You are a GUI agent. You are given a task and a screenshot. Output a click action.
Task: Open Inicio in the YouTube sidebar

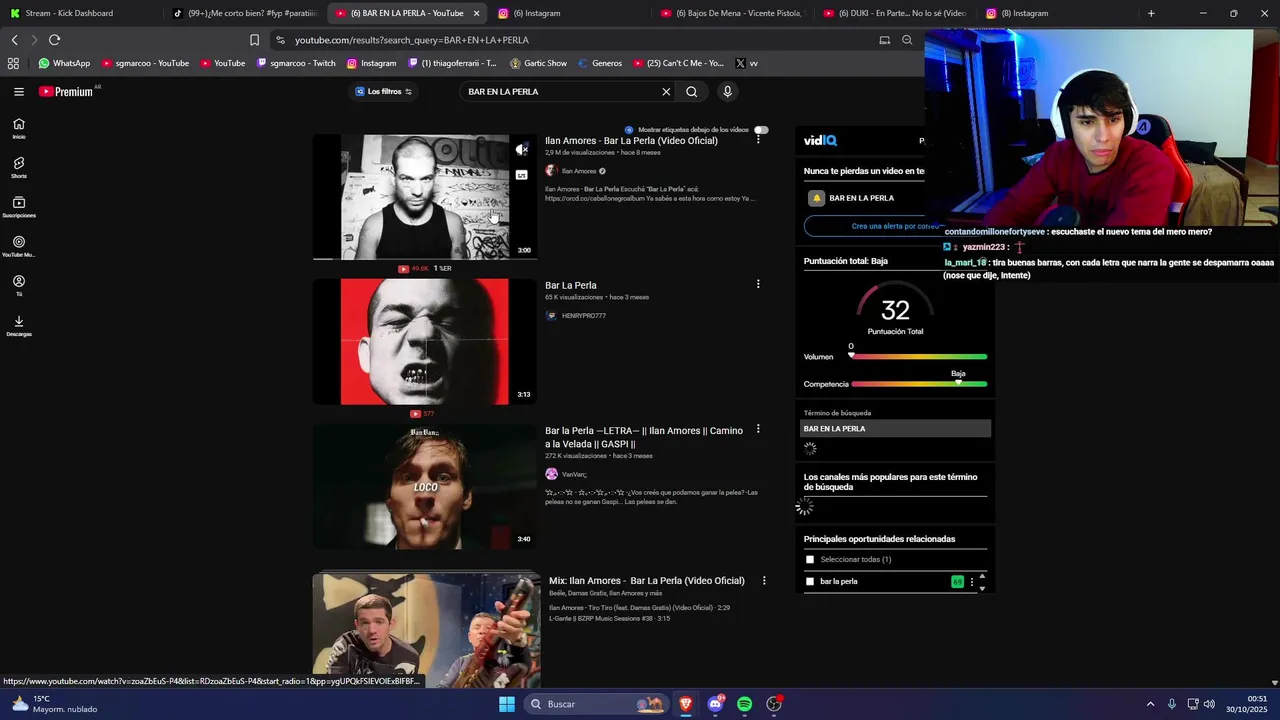click(x=19, y=128)
